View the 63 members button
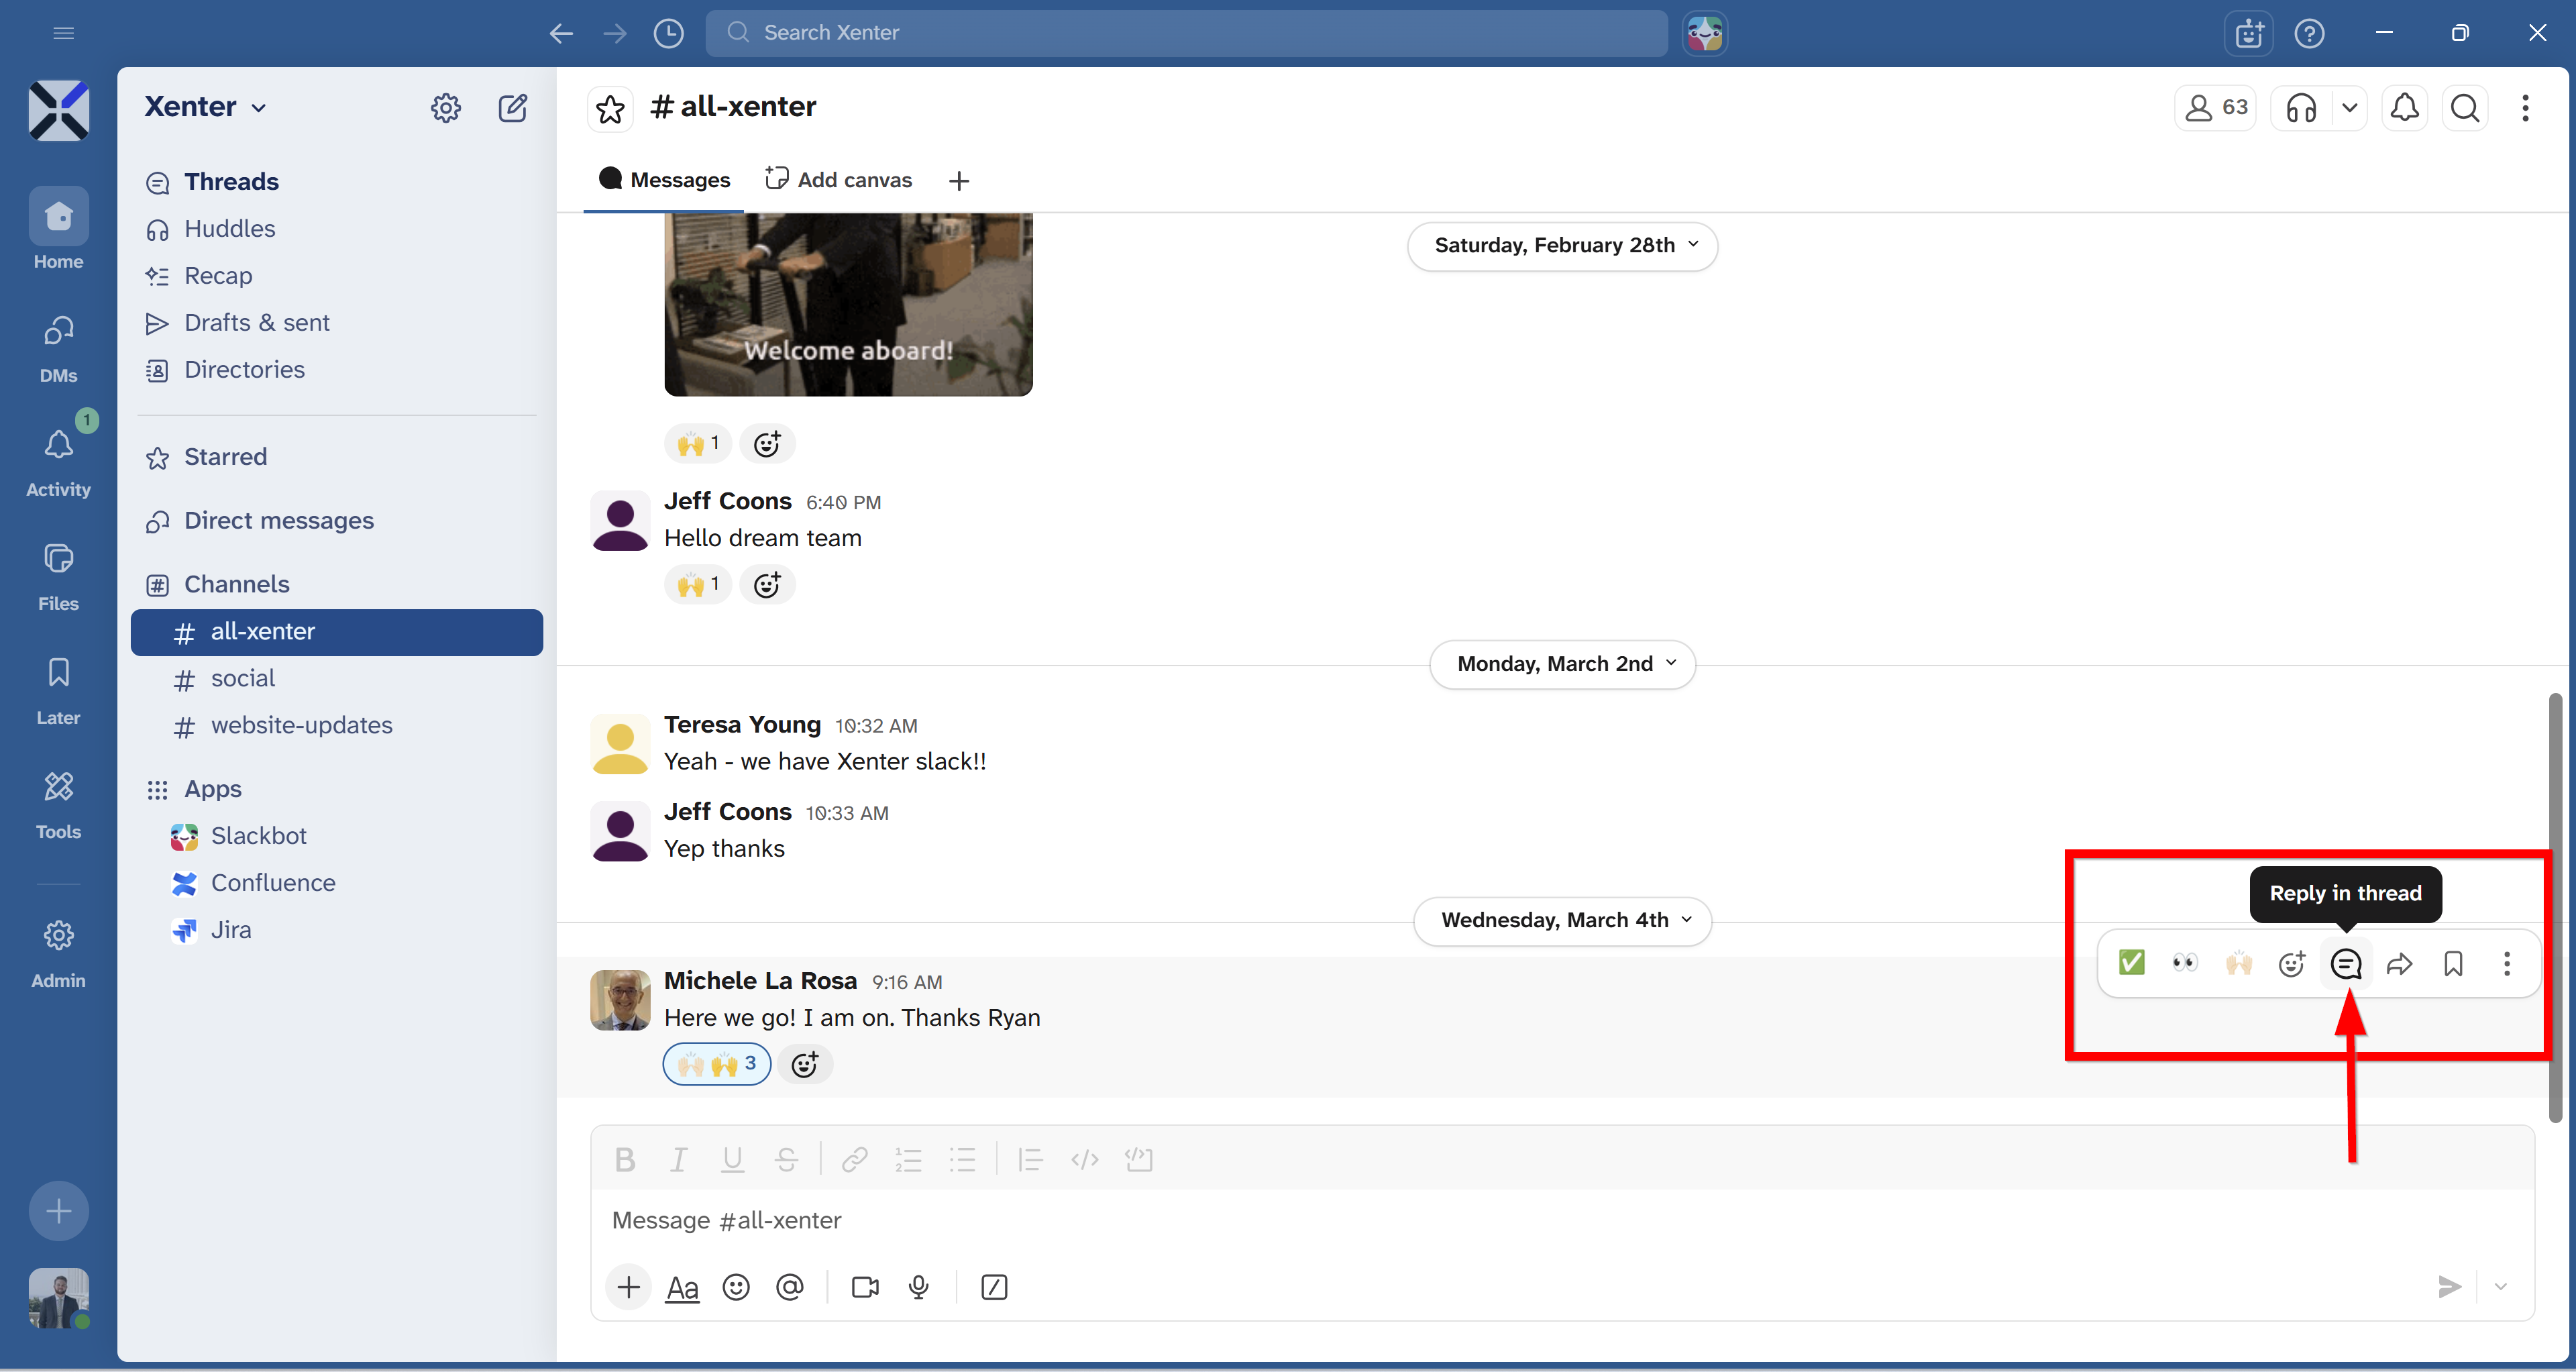 pos(2215,108)
